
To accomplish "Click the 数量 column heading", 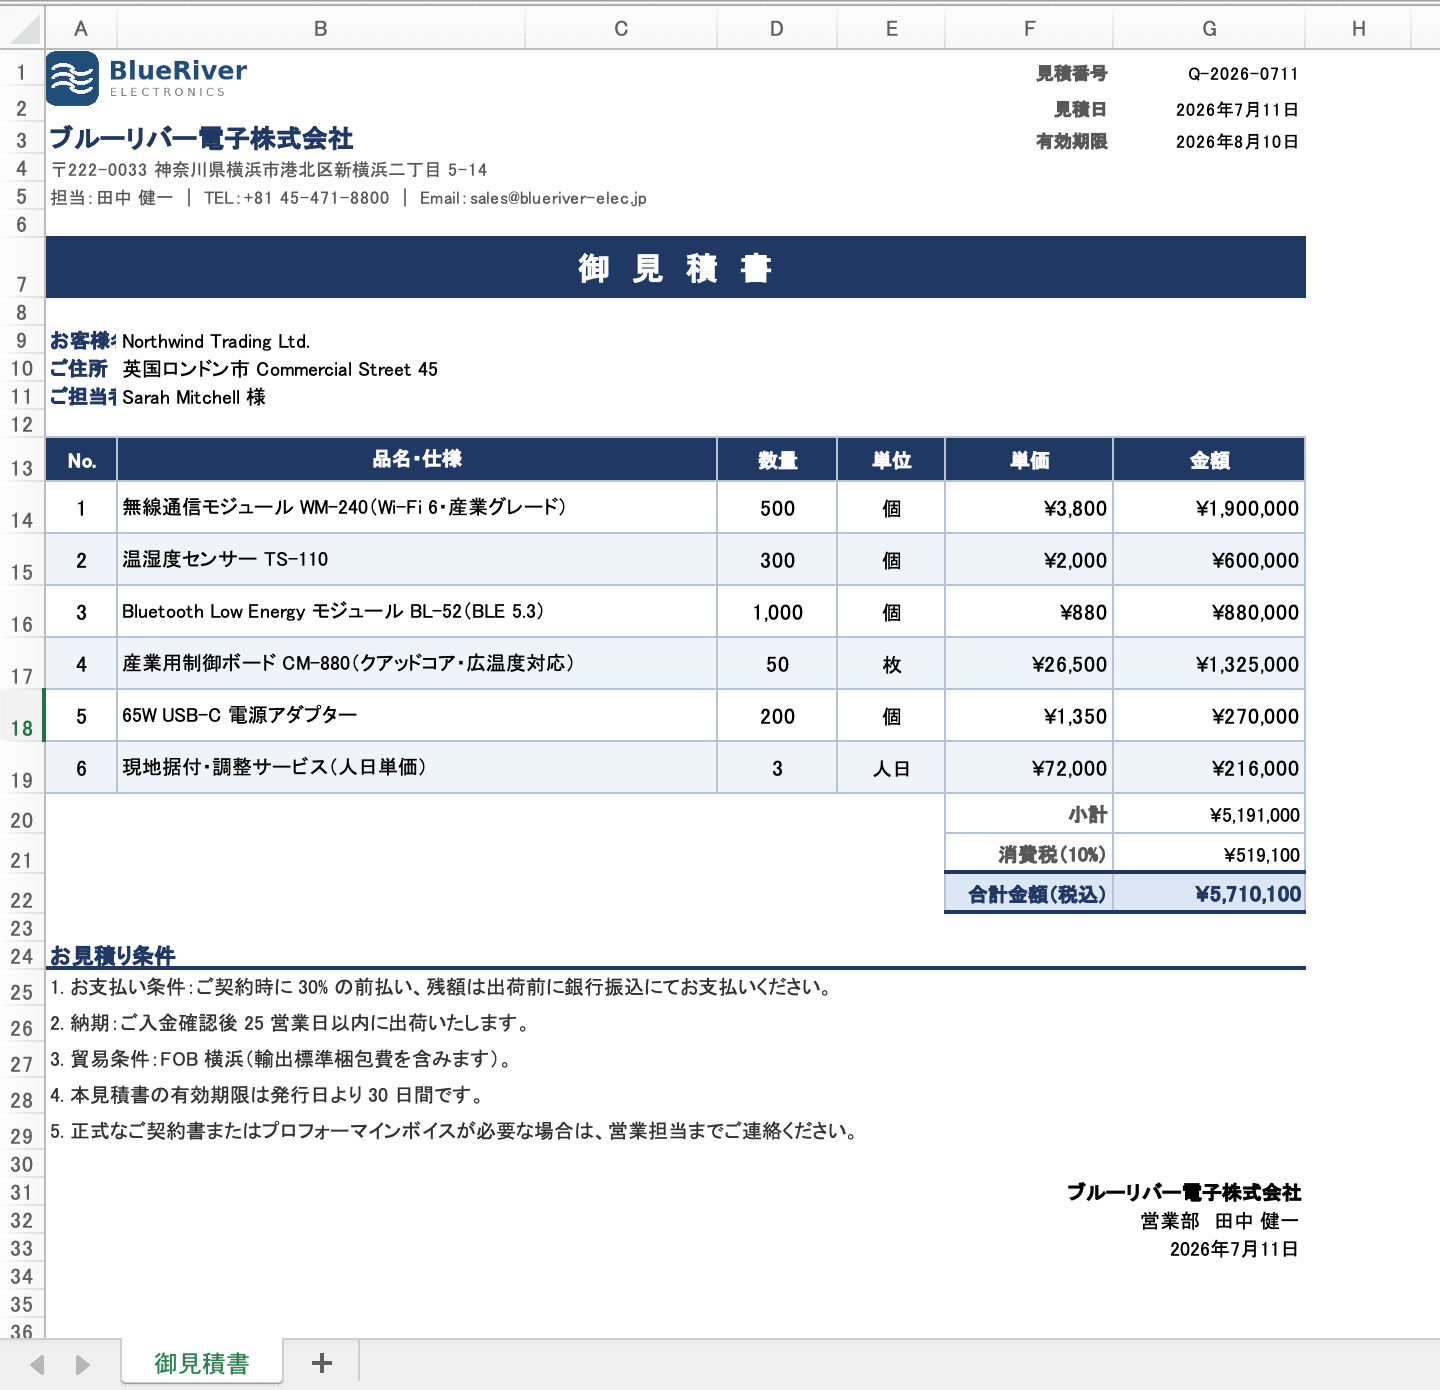I will tap(777, 460).
